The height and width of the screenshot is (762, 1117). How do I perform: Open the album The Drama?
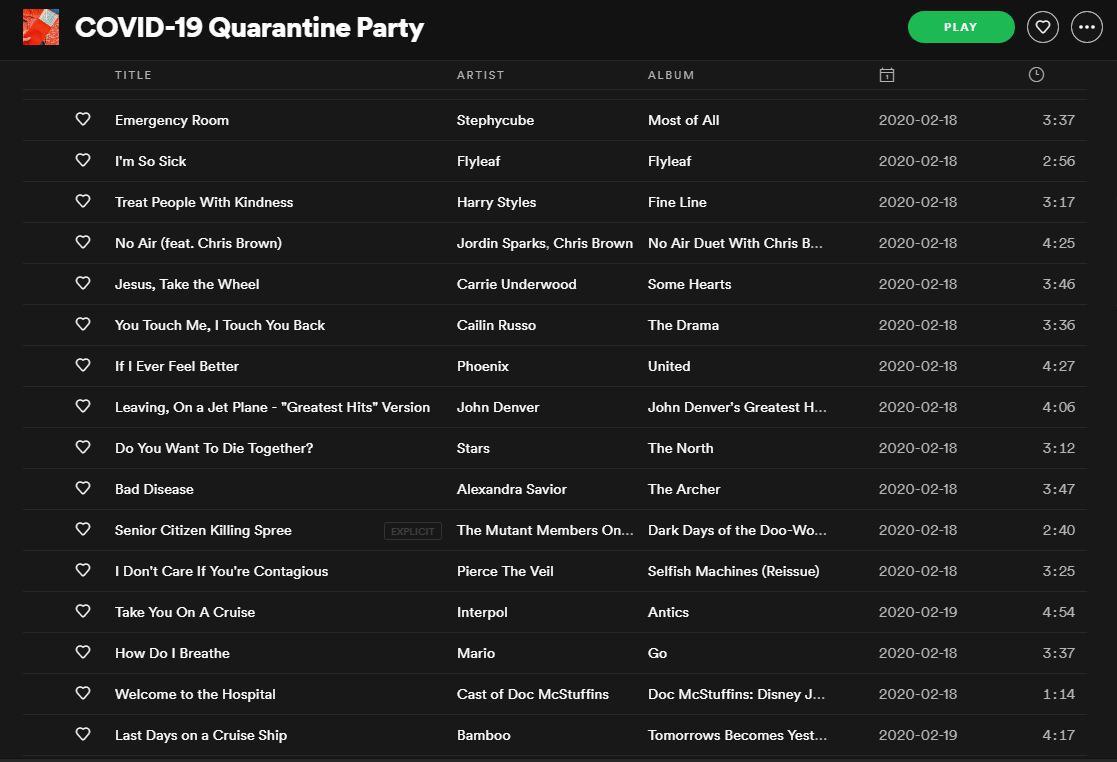point(683,325)
